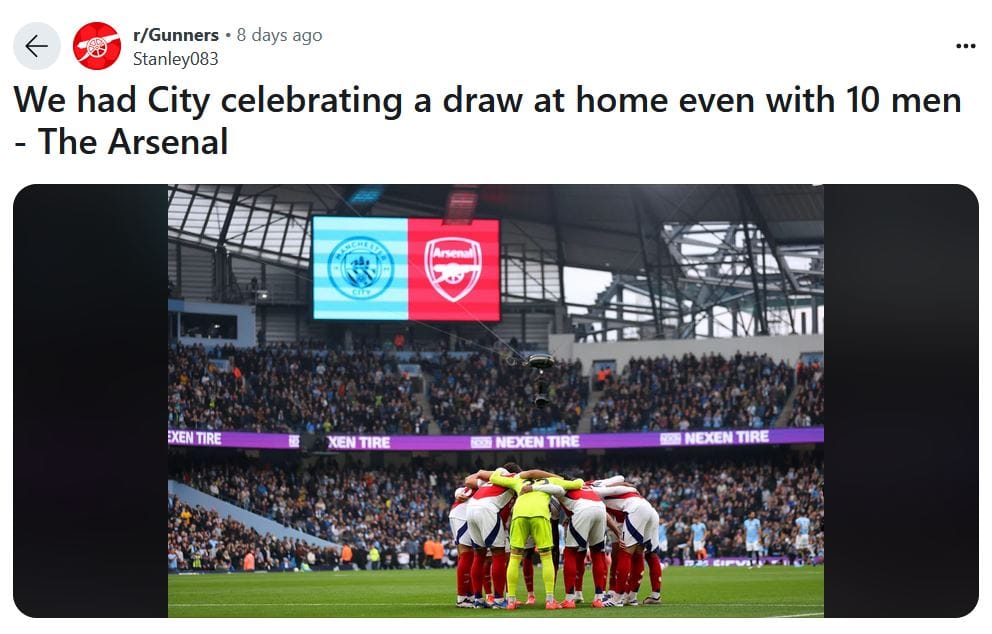The height and width of the screenshot is (634, 992).
Task: Open the r/Gunners cannon avatar
Action: (97, 46)
